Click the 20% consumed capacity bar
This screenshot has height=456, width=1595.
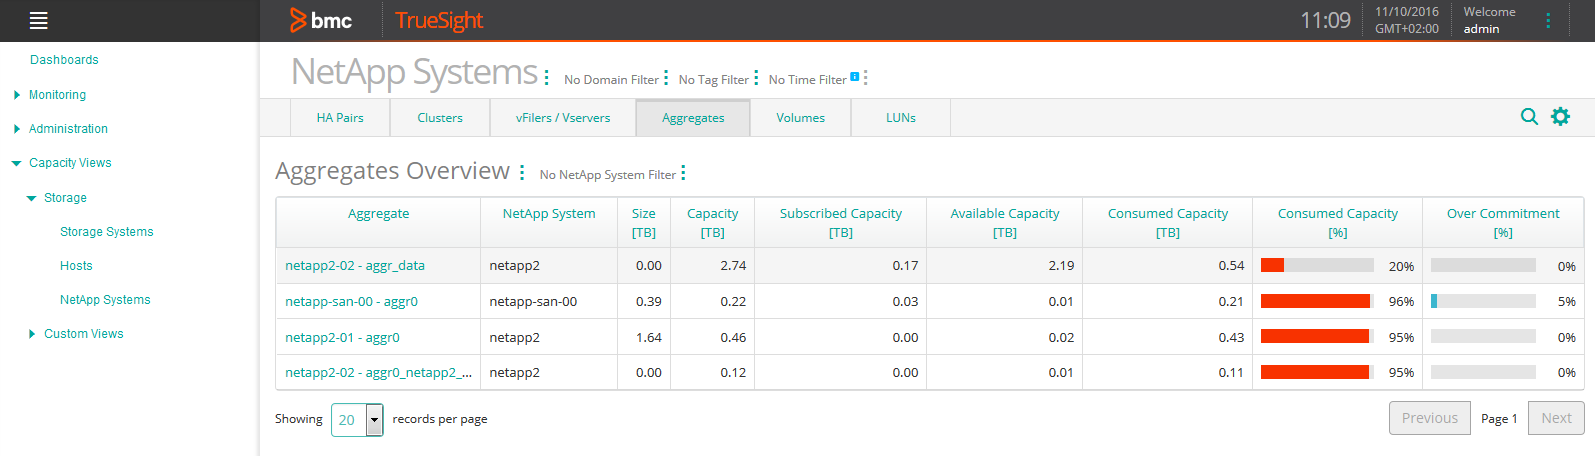[x=1317, y=266]
